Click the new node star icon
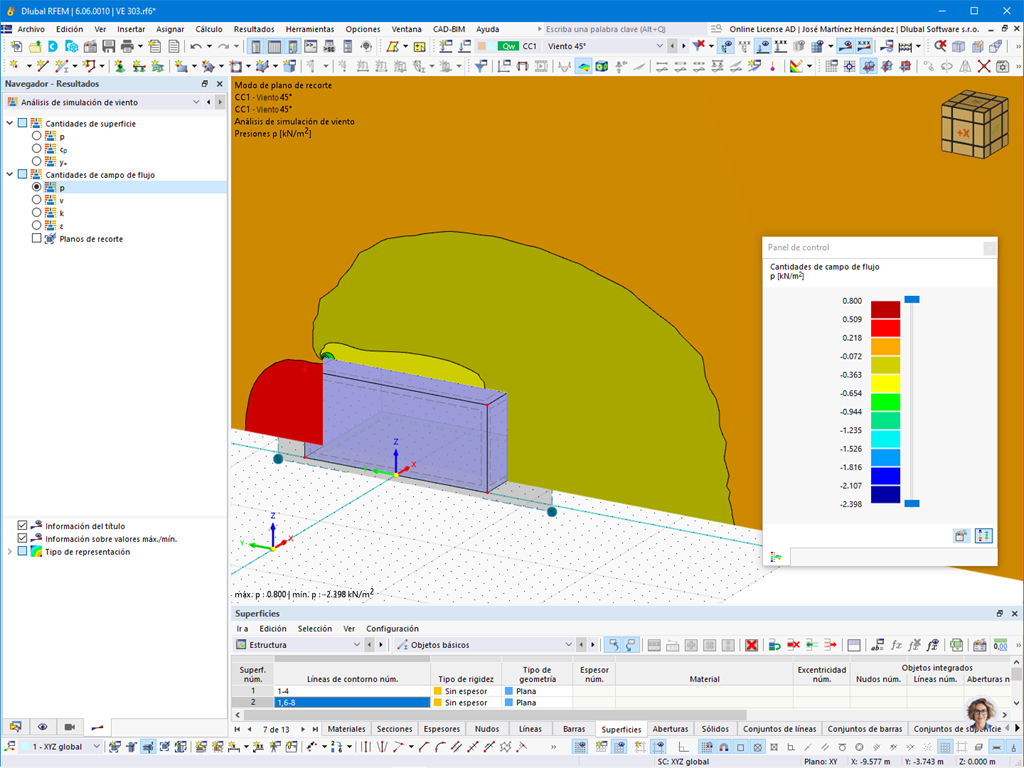This screenshot has height=768, width=1024. click(x=14, y=66)
